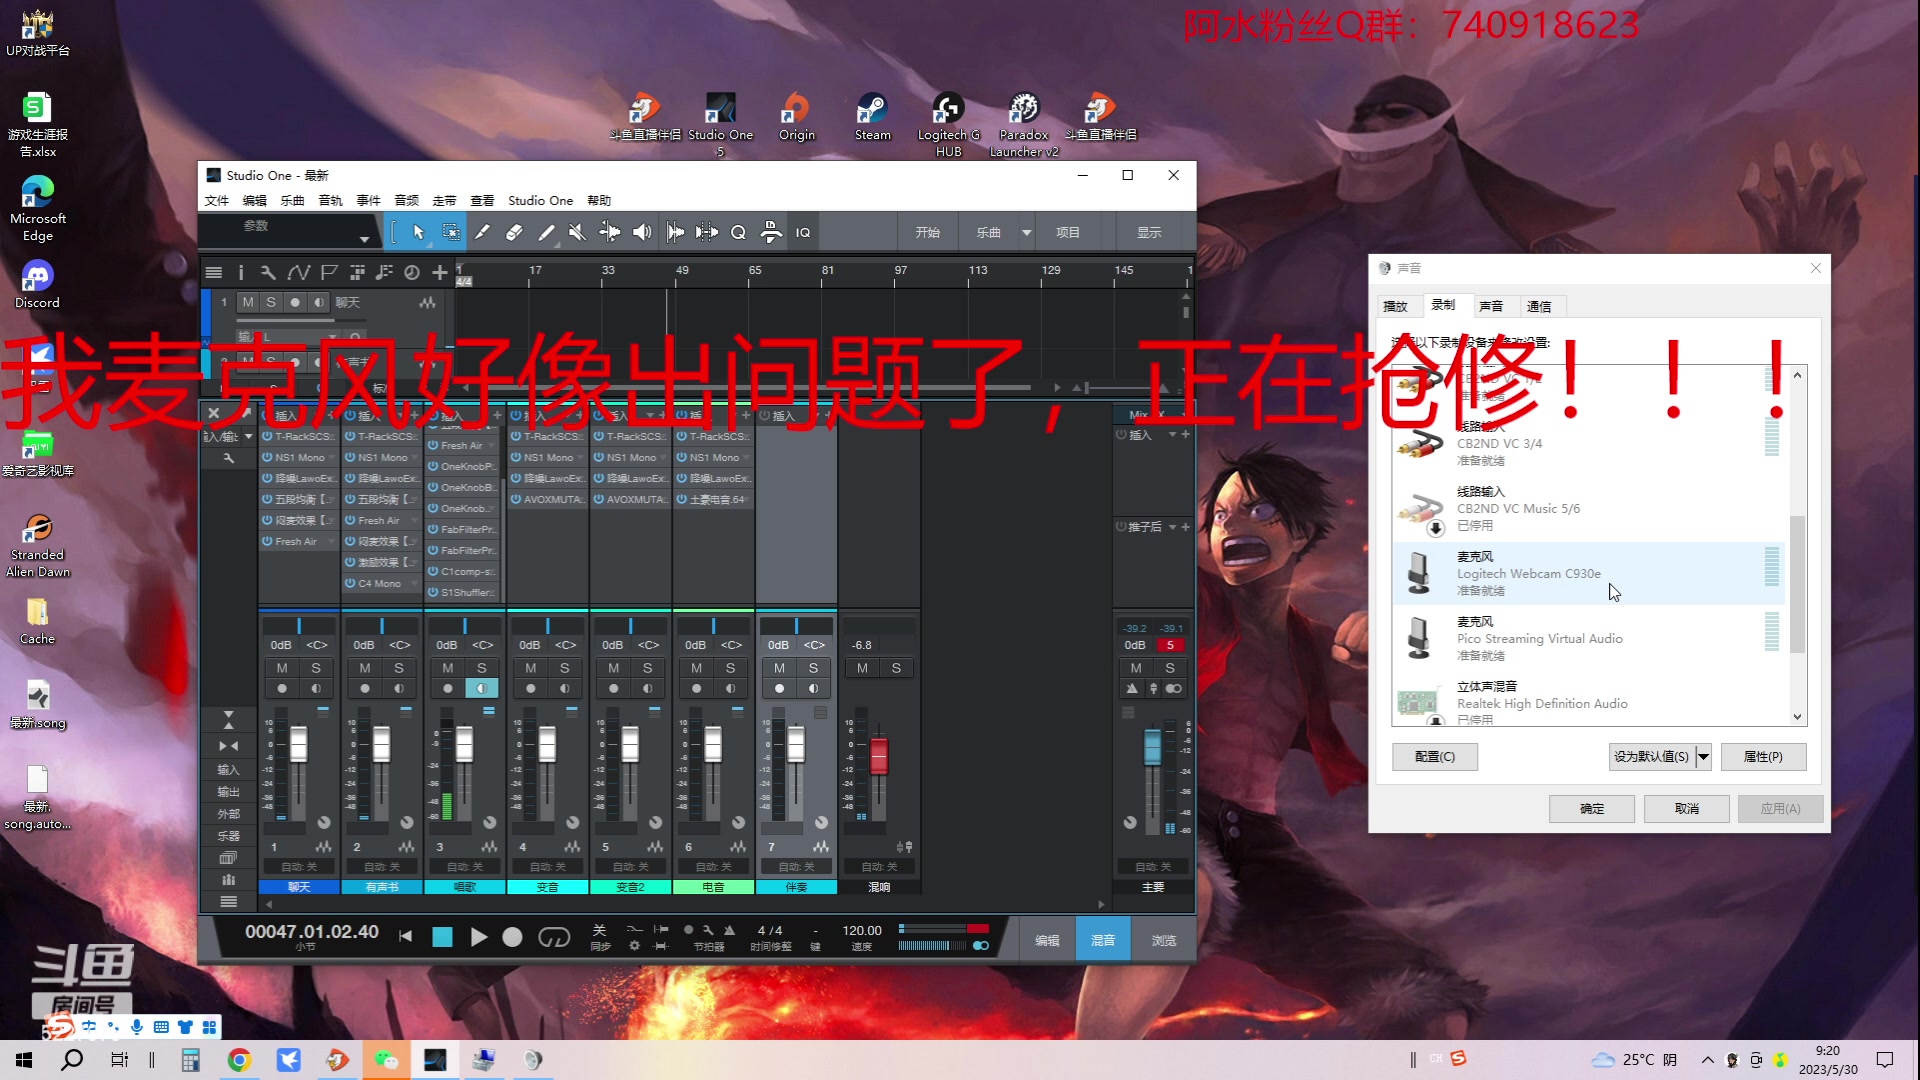
Task: Select the Paint (pencil) tool
Action: [x=546, y=232]
